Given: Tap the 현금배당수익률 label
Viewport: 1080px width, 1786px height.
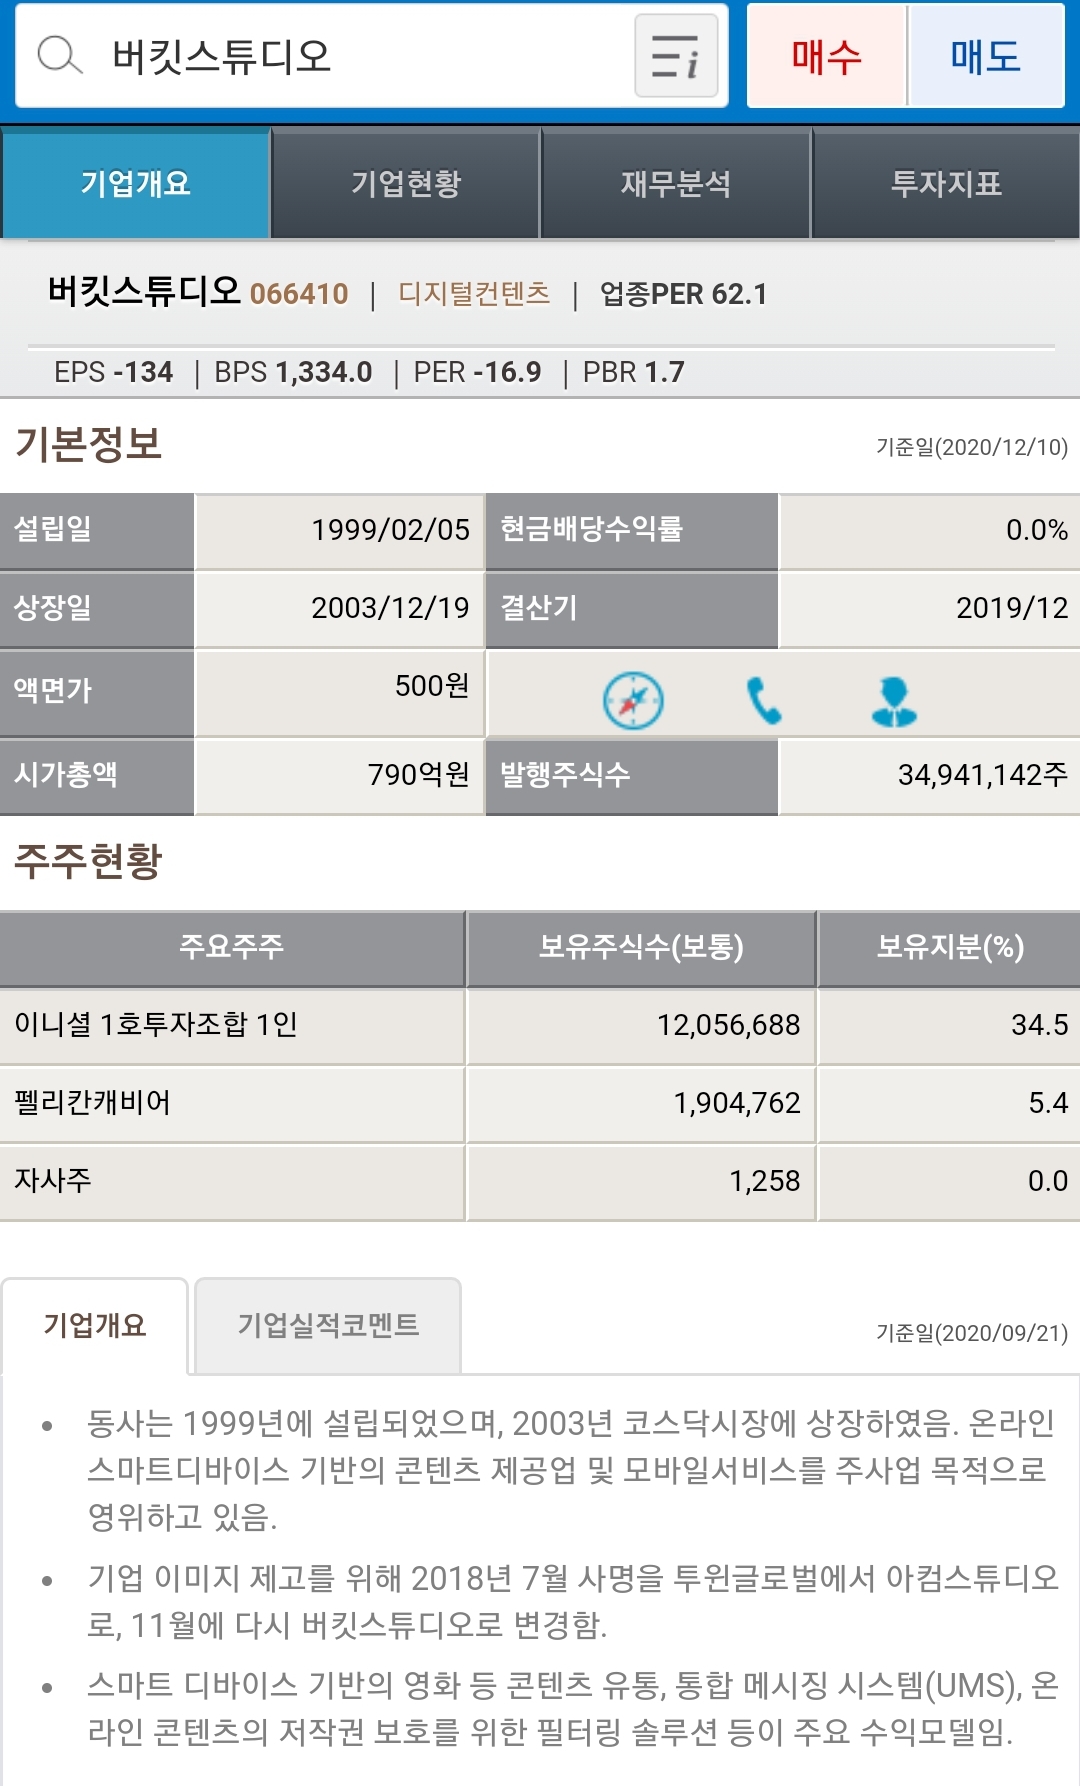Looking at the screenshot, I should tap(632, 530).
